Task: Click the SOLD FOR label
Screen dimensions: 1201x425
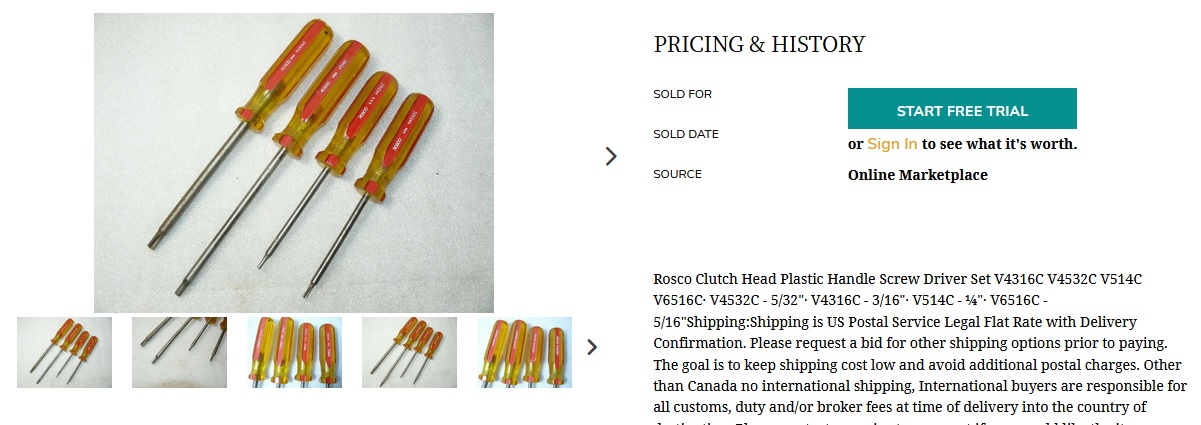Action: click(682, 94)
